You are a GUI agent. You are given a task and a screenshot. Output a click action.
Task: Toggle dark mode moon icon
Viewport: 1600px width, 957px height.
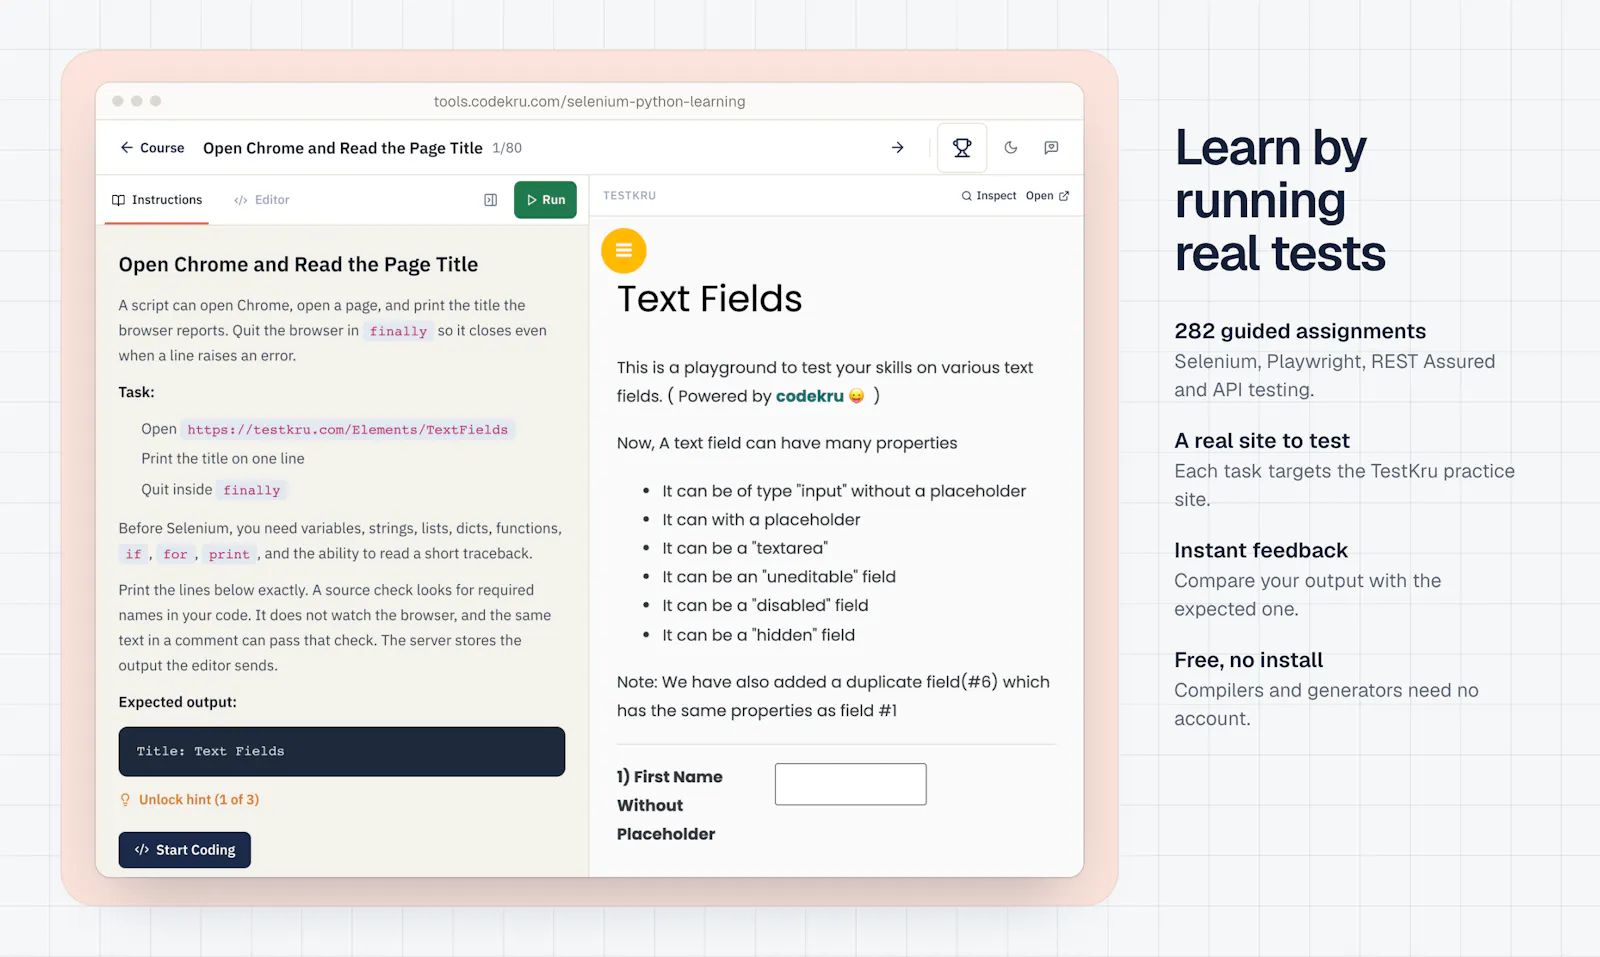[1011, 148]
